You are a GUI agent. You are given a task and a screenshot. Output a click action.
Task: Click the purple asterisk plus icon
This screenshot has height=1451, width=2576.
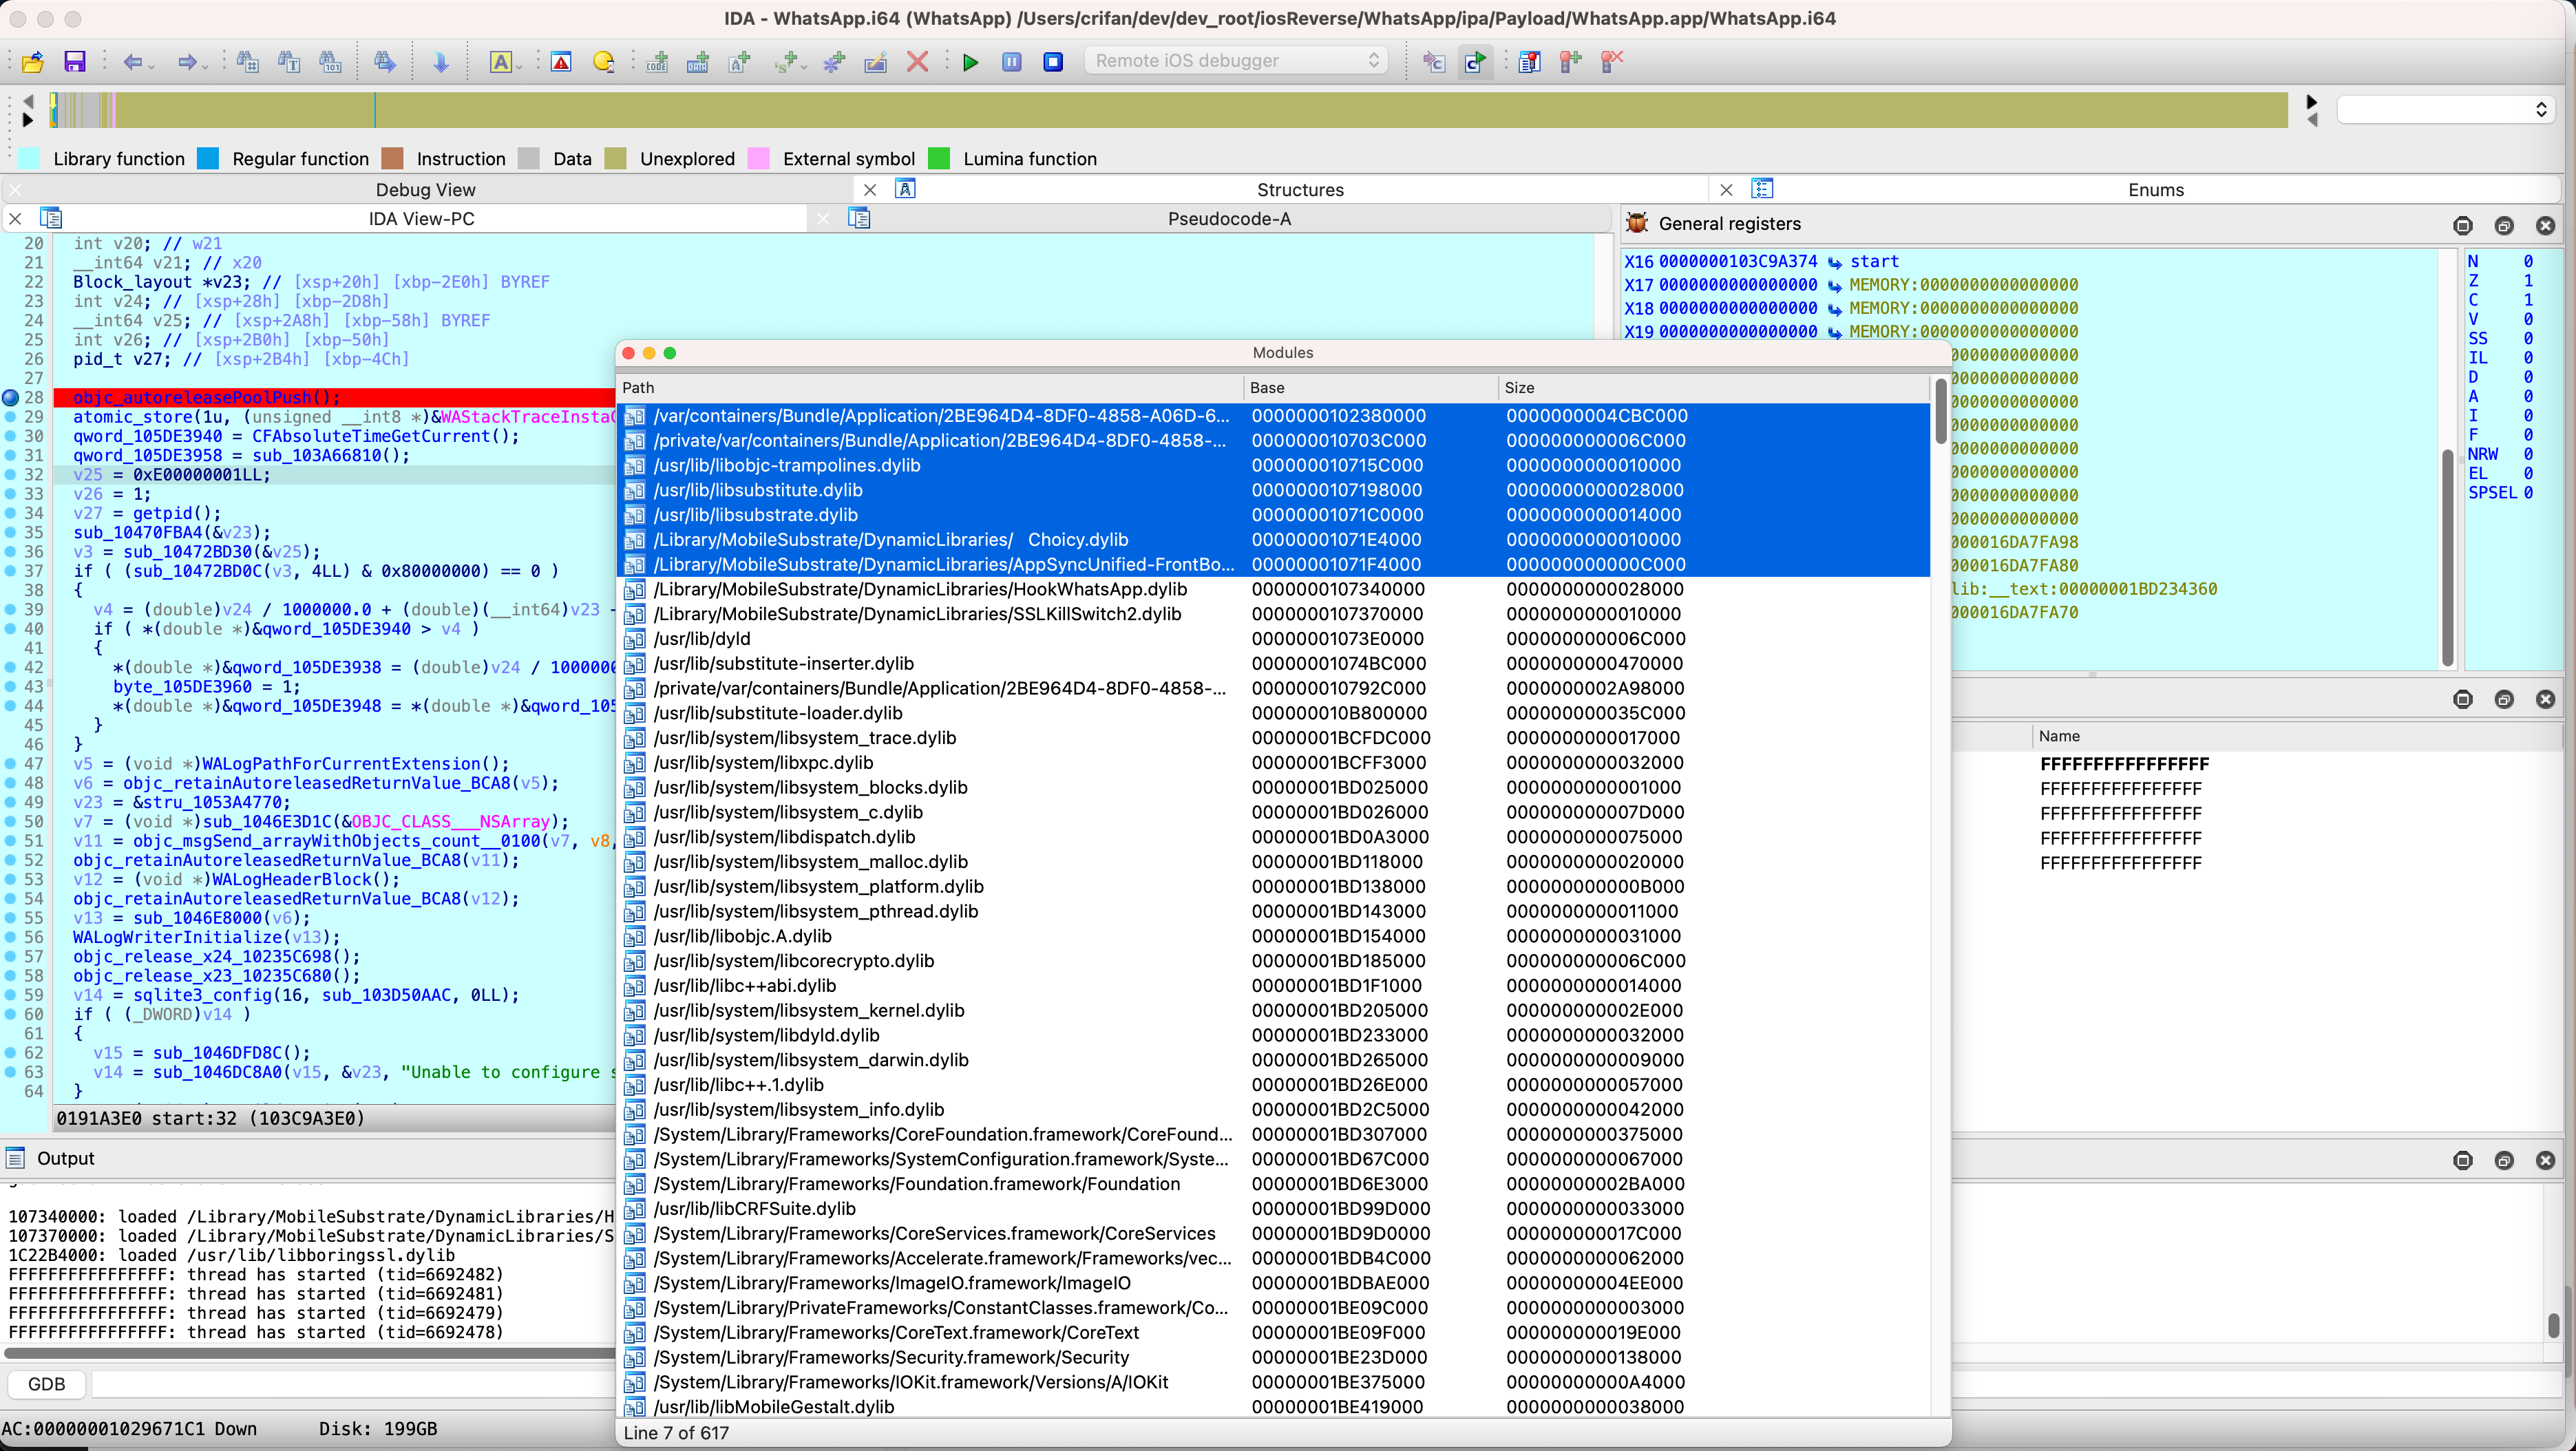pyautogui.click(x=834, y=62)
